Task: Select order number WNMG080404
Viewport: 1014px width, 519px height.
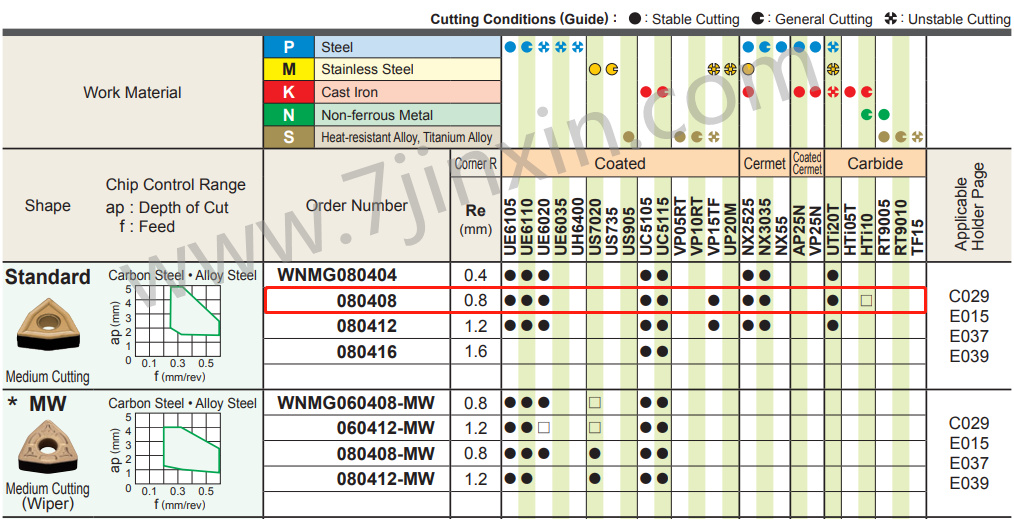Action: point(337,274)
